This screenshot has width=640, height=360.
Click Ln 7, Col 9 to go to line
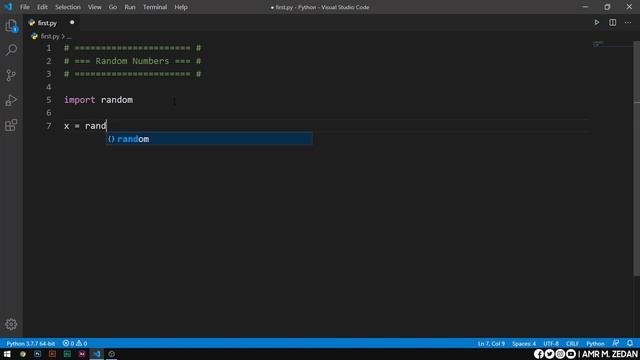pos(491,343)
